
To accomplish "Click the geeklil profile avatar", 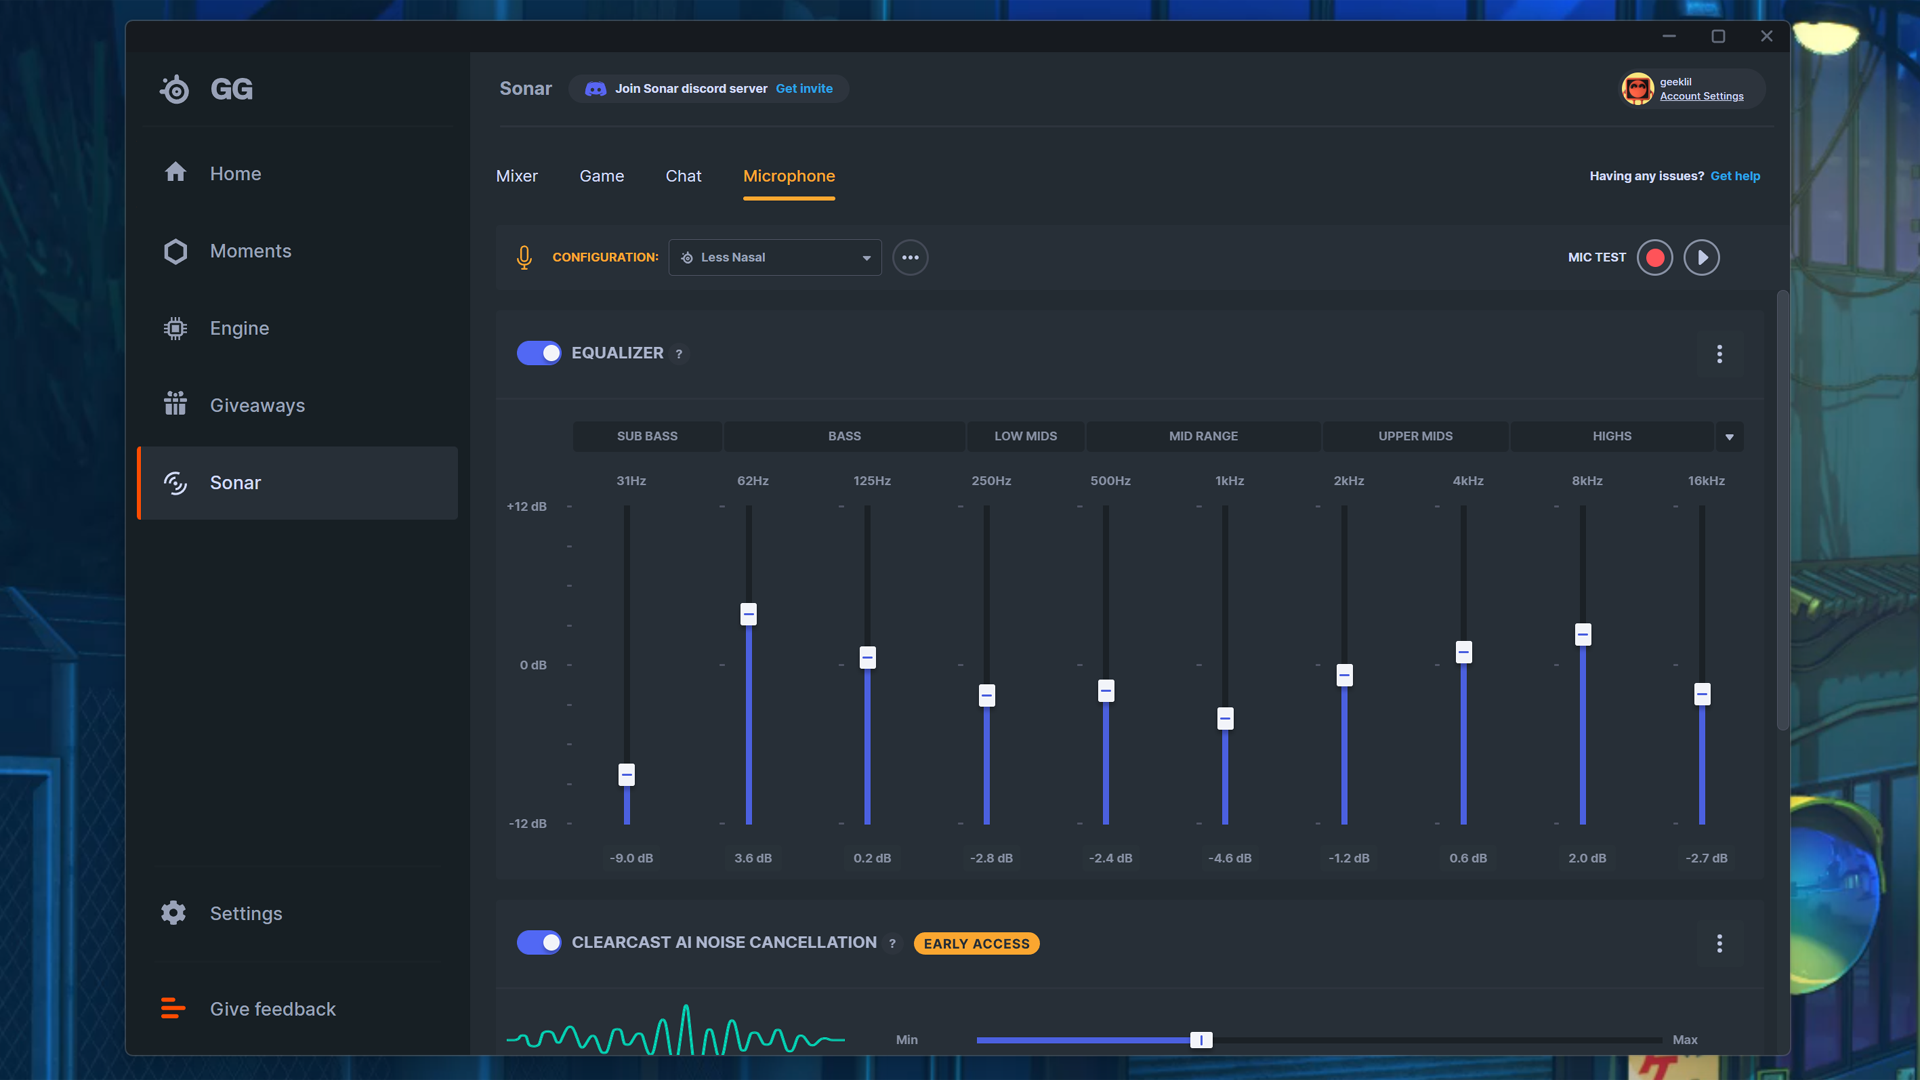I will click(1637, 89).
